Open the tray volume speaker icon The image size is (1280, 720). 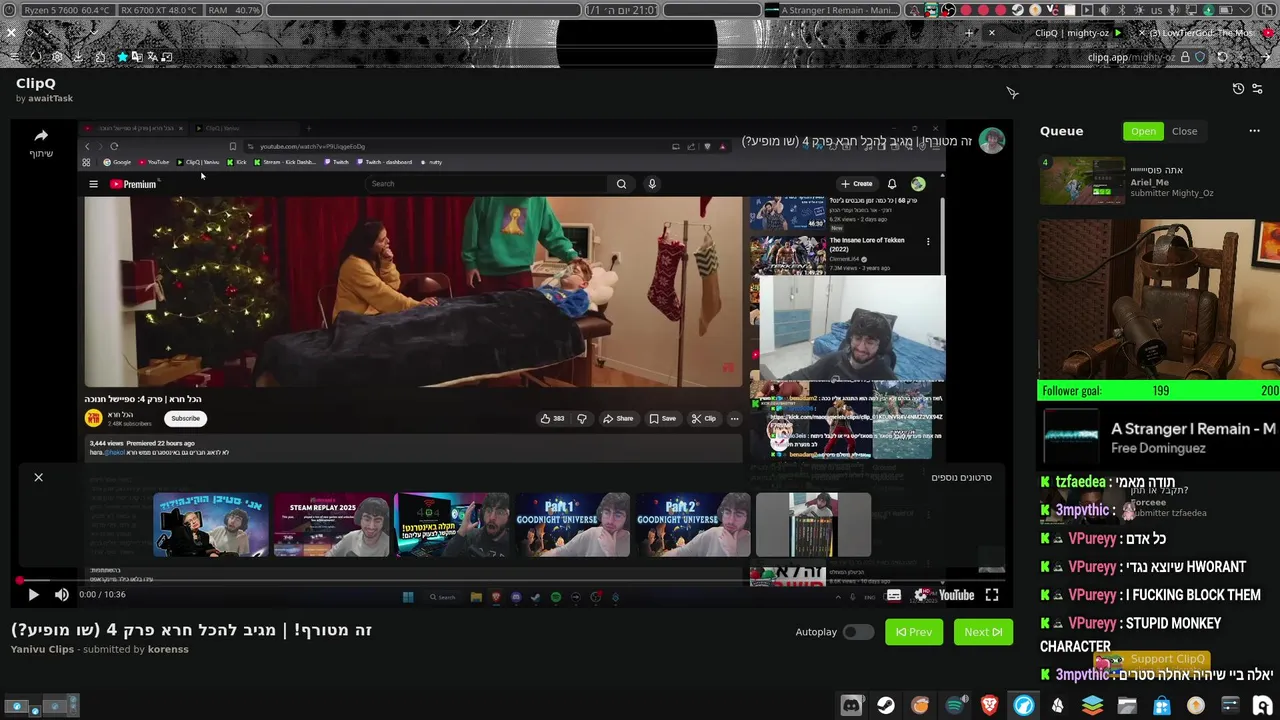point(1104,10)
